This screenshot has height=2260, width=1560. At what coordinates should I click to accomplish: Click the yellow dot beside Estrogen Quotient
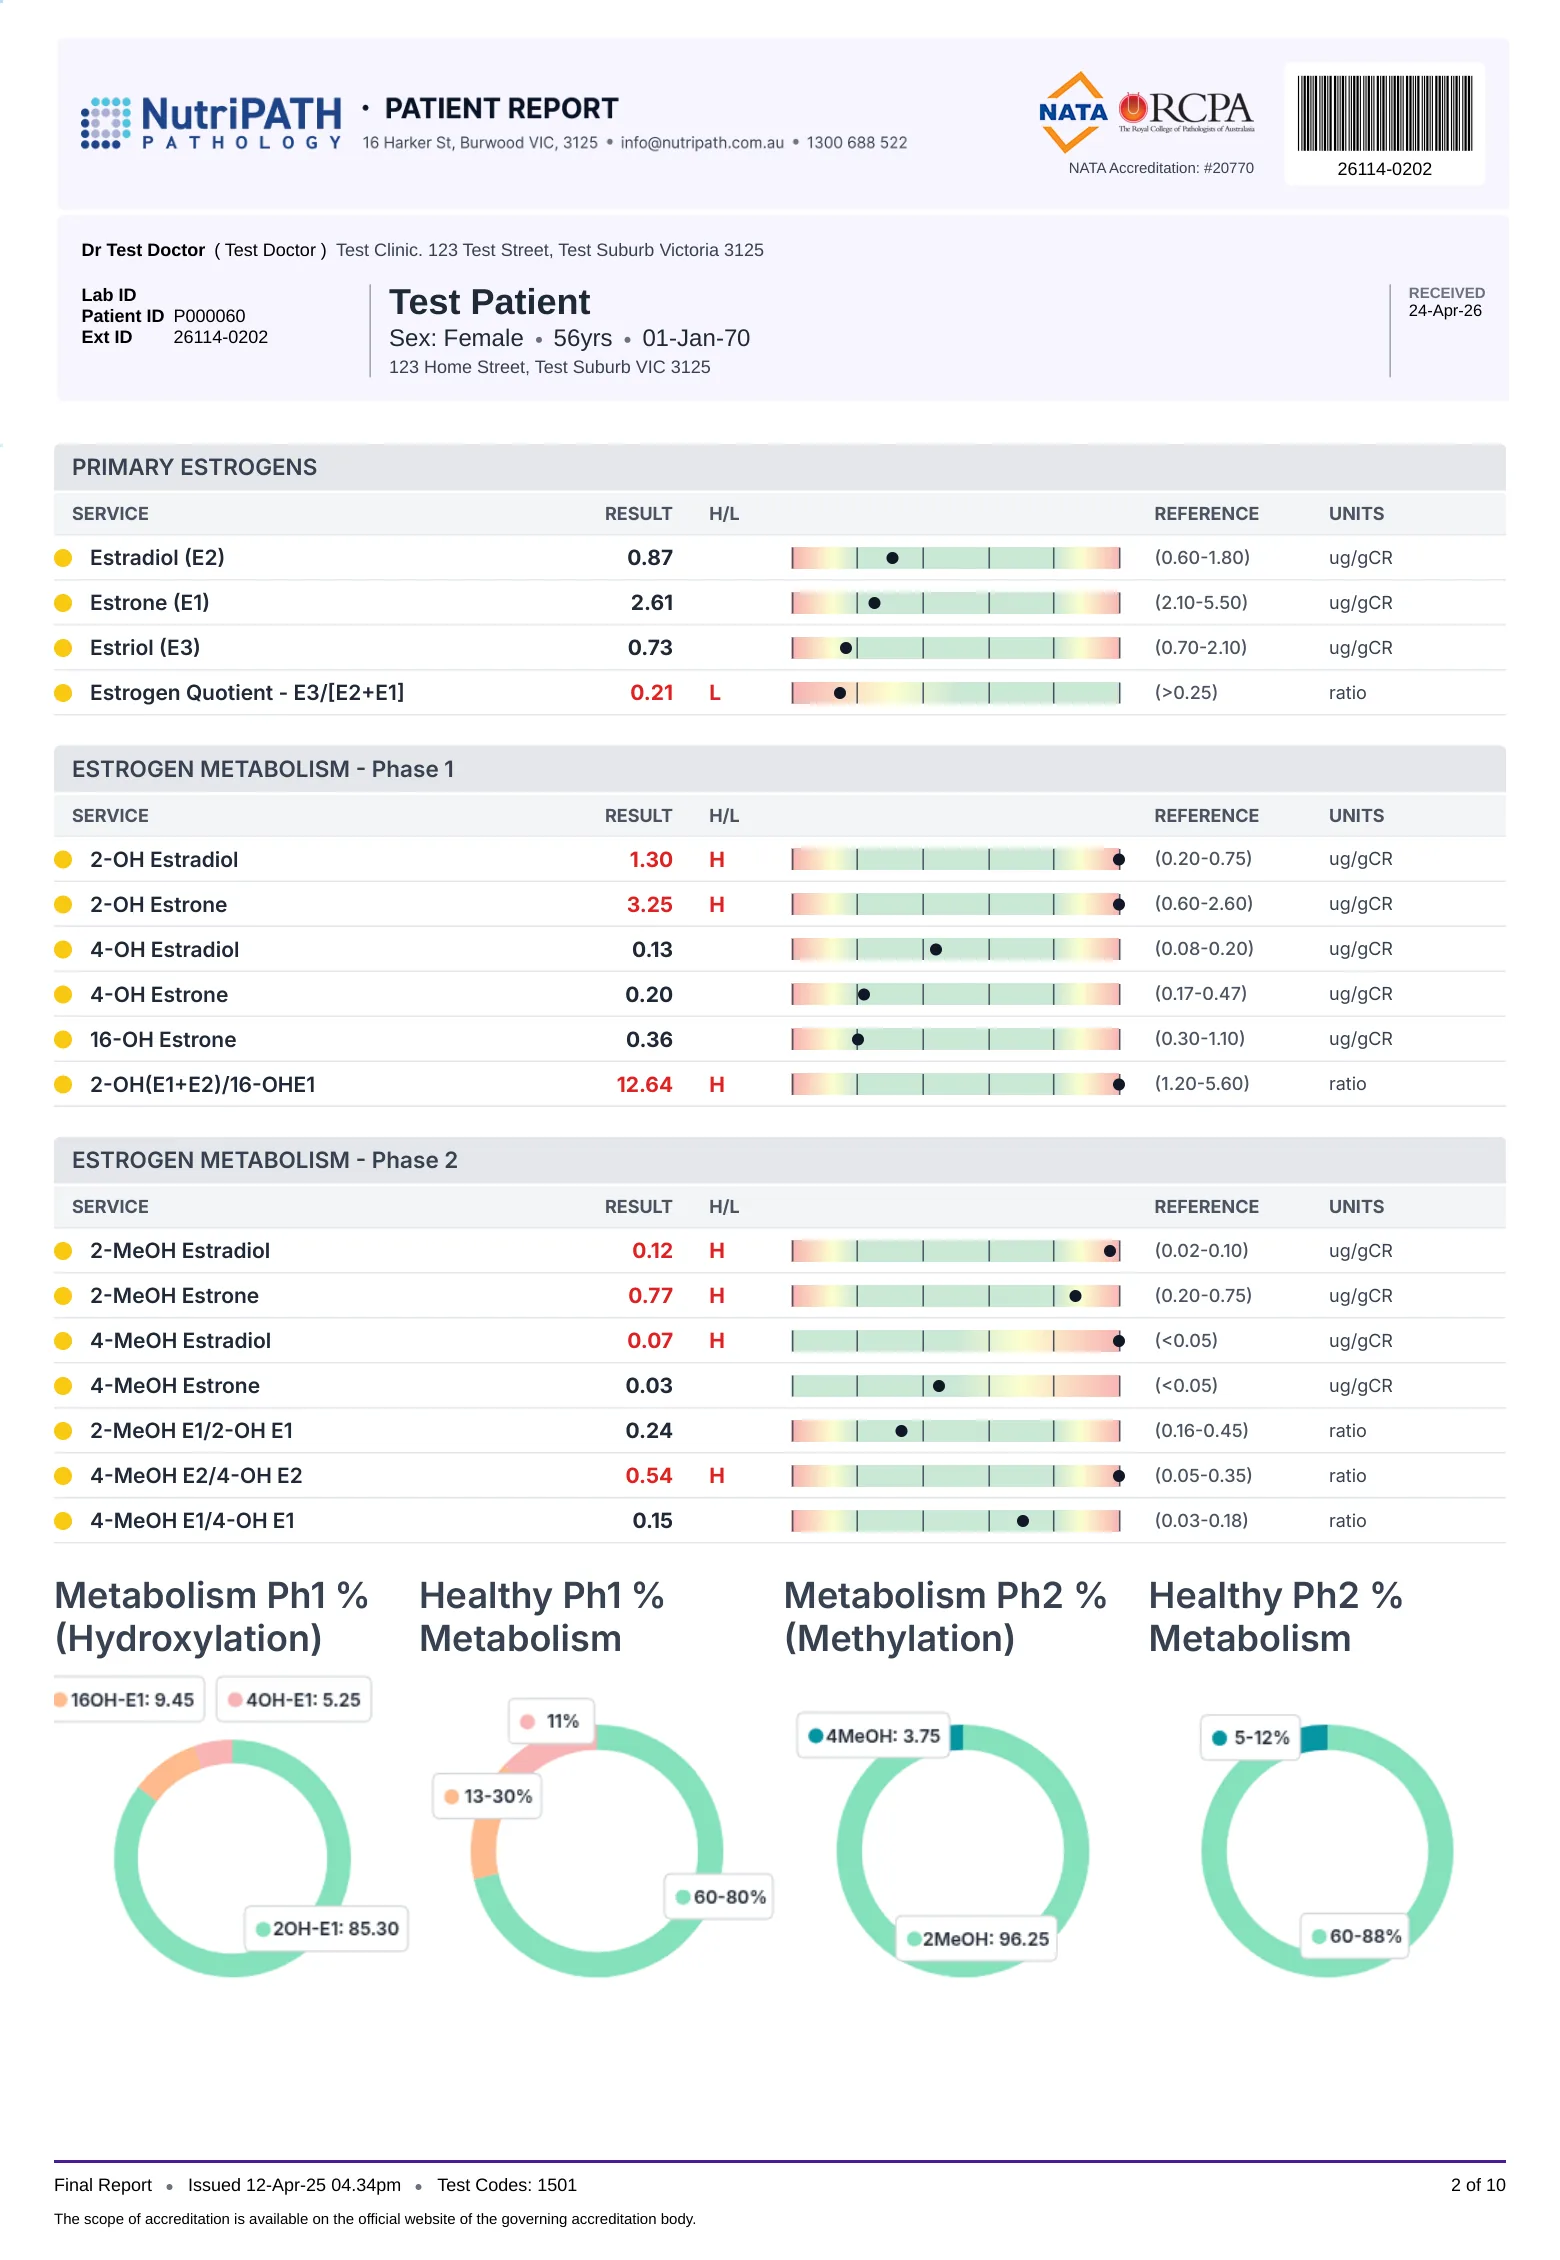(x=63, y=693)
